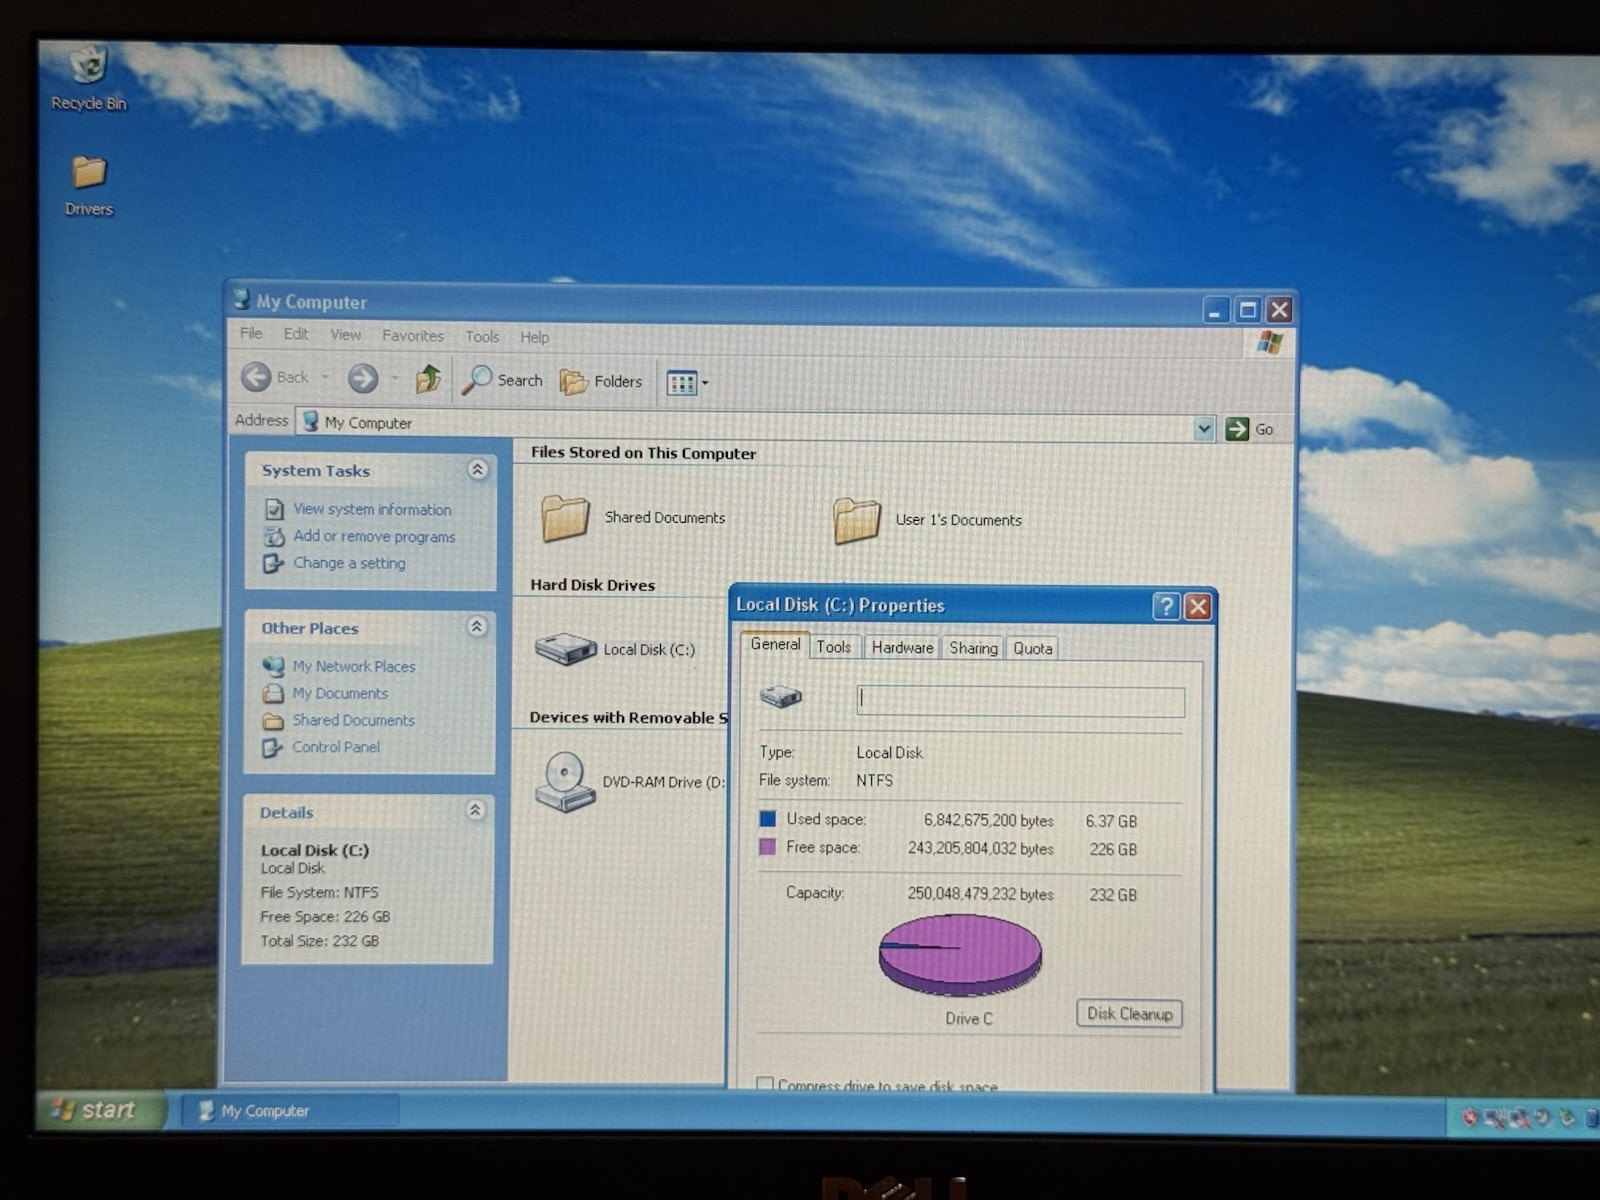The height and width of the screenshot is (1200, 1600).
Task: Select the Local Disk (C:) drive icon
Action: coord(565,649)
